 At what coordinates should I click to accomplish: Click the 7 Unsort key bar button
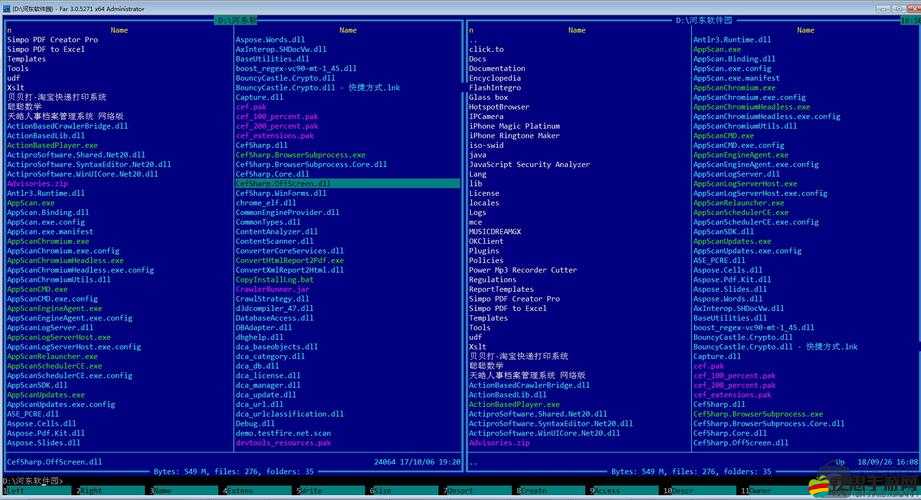(478, 491)
